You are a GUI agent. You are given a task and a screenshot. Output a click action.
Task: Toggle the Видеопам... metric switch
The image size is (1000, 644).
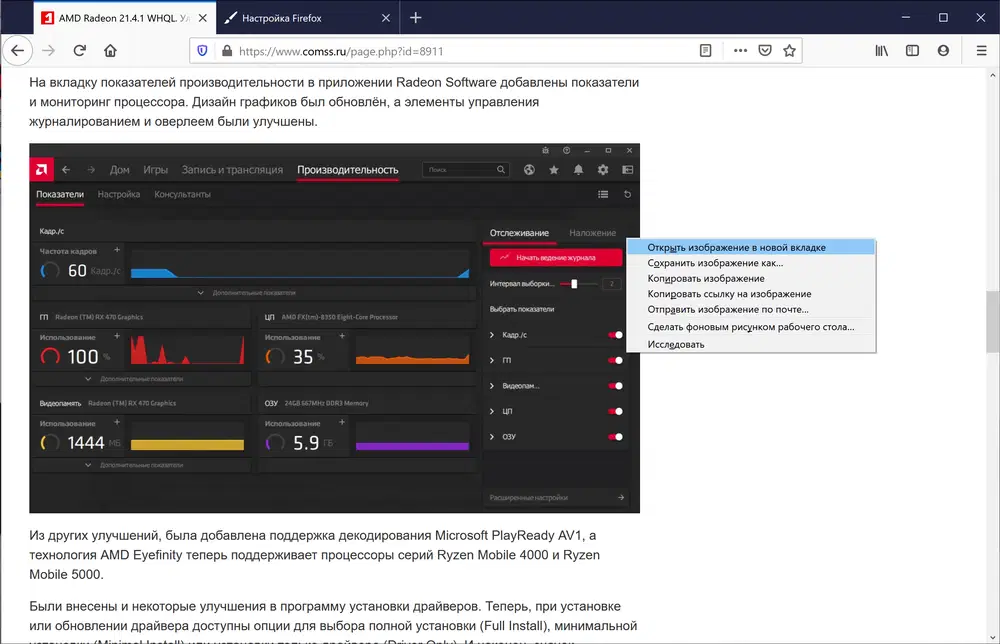point(615,386)
